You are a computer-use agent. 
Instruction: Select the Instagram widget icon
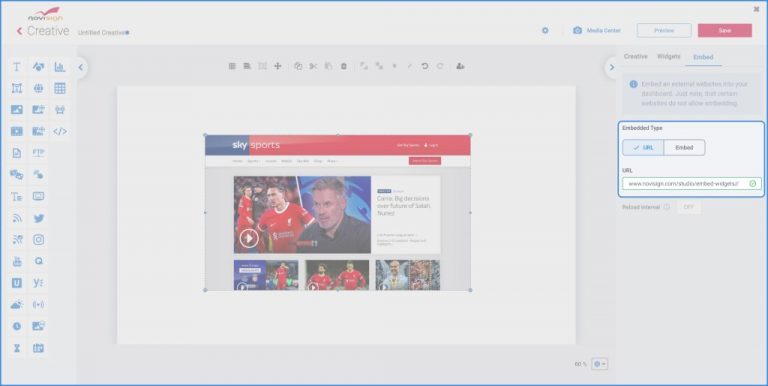click(x=39, y=240)
